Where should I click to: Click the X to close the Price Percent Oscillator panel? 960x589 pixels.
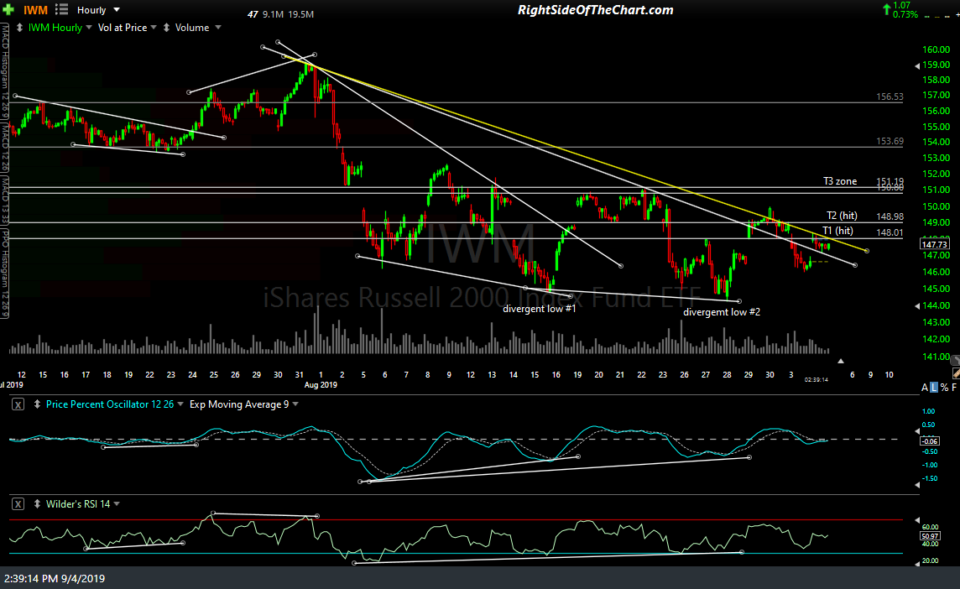pos(17,404)
